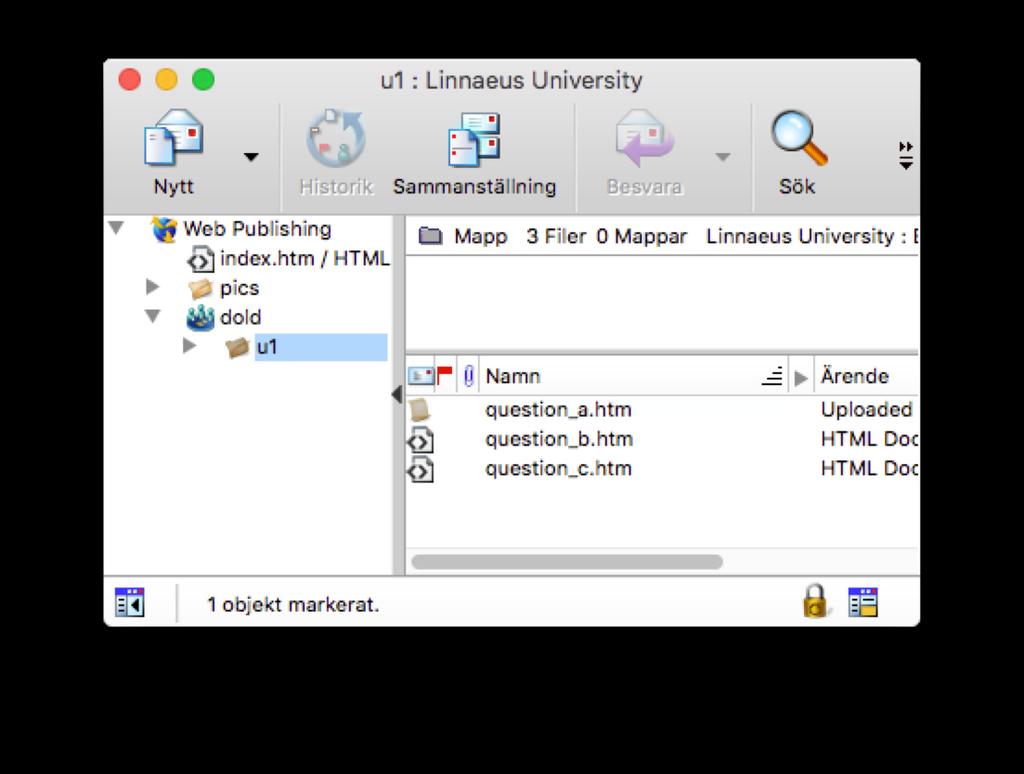The image size is (1024, 774).
Task: Select pics in folder tree
Action: coord(240,288)
